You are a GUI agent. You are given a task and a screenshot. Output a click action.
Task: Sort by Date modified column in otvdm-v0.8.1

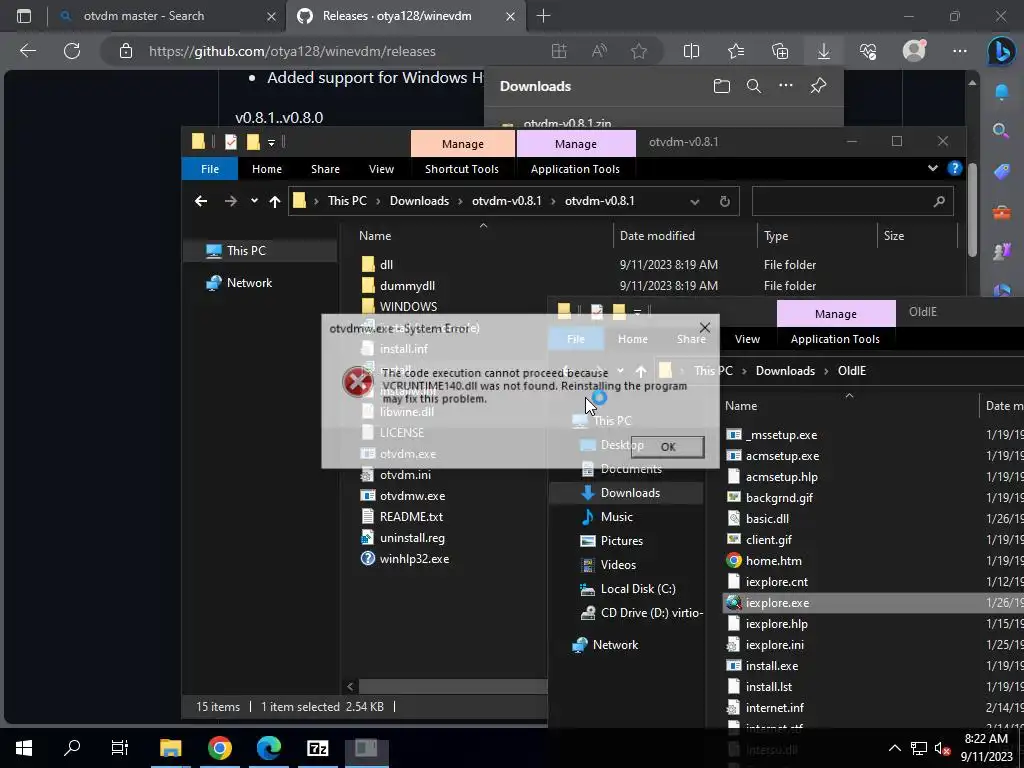[657, 236]
